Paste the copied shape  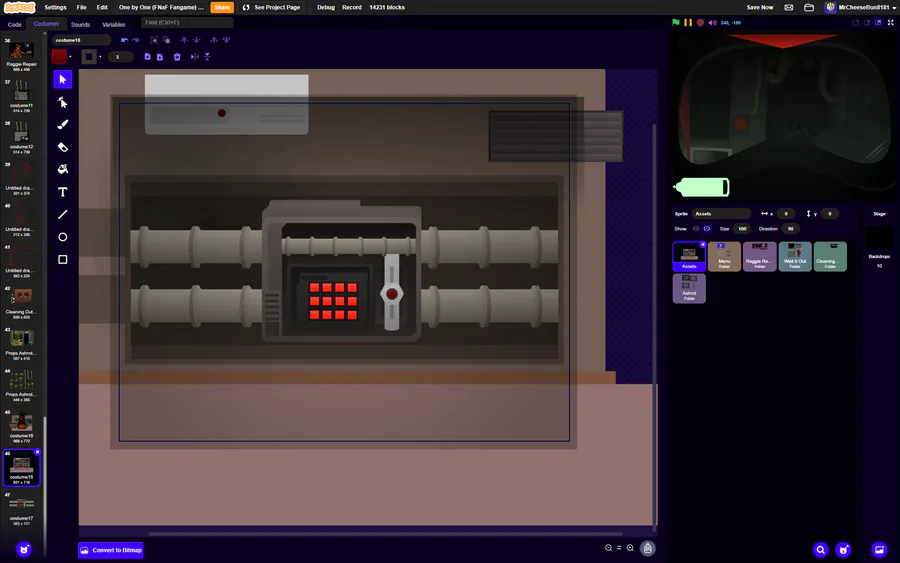pyautogui.click(x=160, y=57)
